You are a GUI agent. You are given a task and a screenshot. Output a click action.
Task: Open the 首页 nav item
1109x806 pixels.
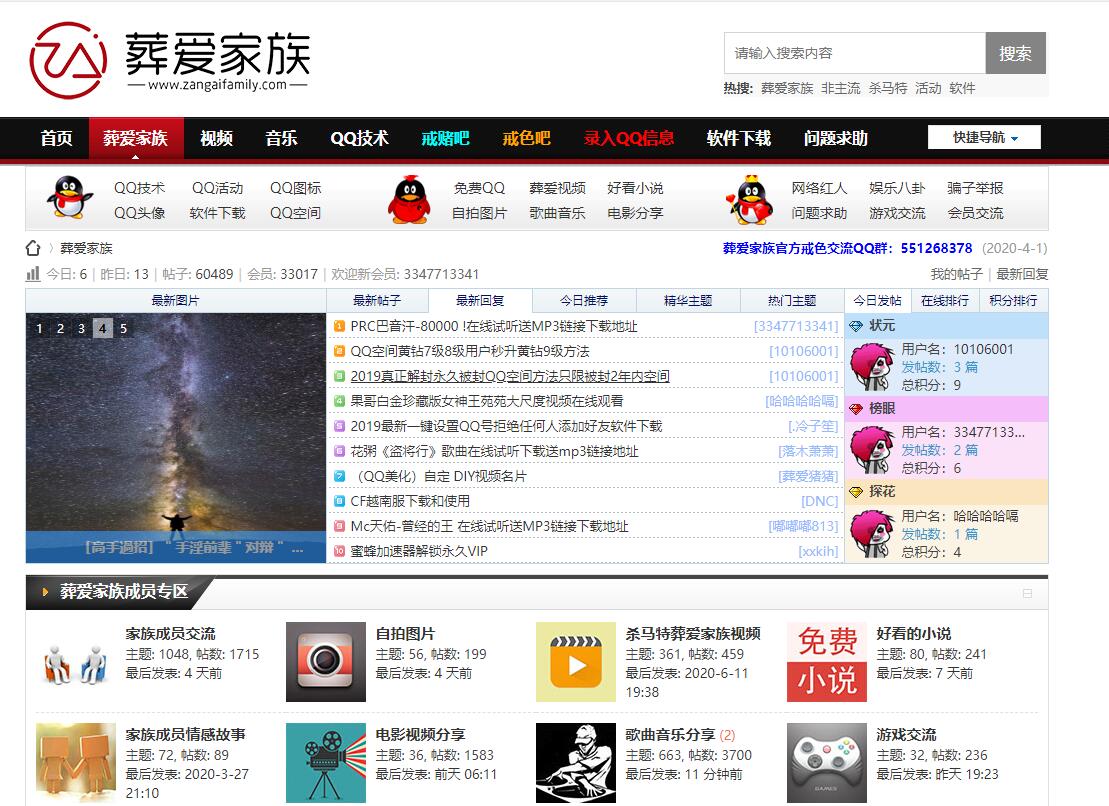coord(57,138)
